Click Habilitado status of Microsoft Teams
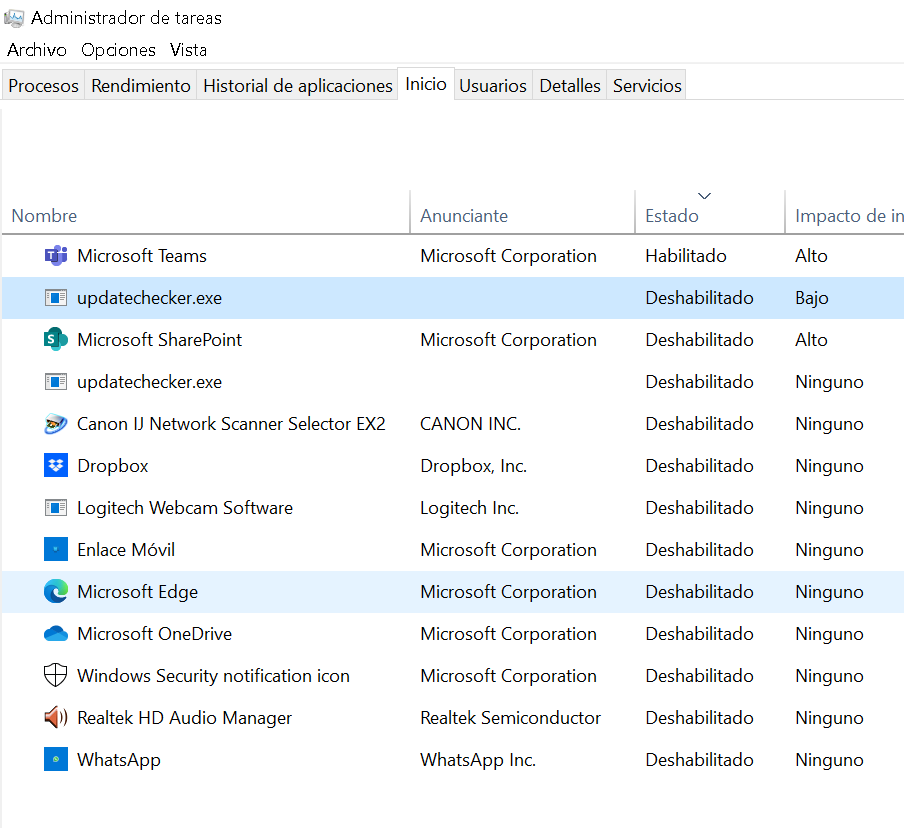This screenshot has width=904, height=828. click(685, 255)
